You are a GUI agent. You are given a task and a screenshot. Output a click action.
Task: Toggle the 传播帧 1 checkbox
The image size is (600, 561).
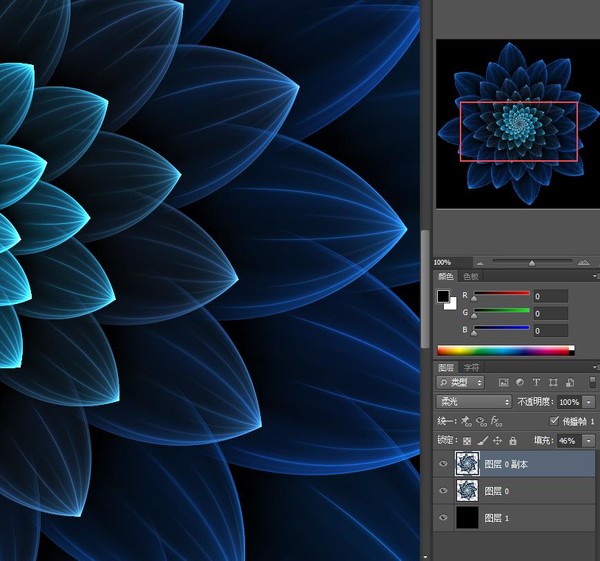(554, 421)
